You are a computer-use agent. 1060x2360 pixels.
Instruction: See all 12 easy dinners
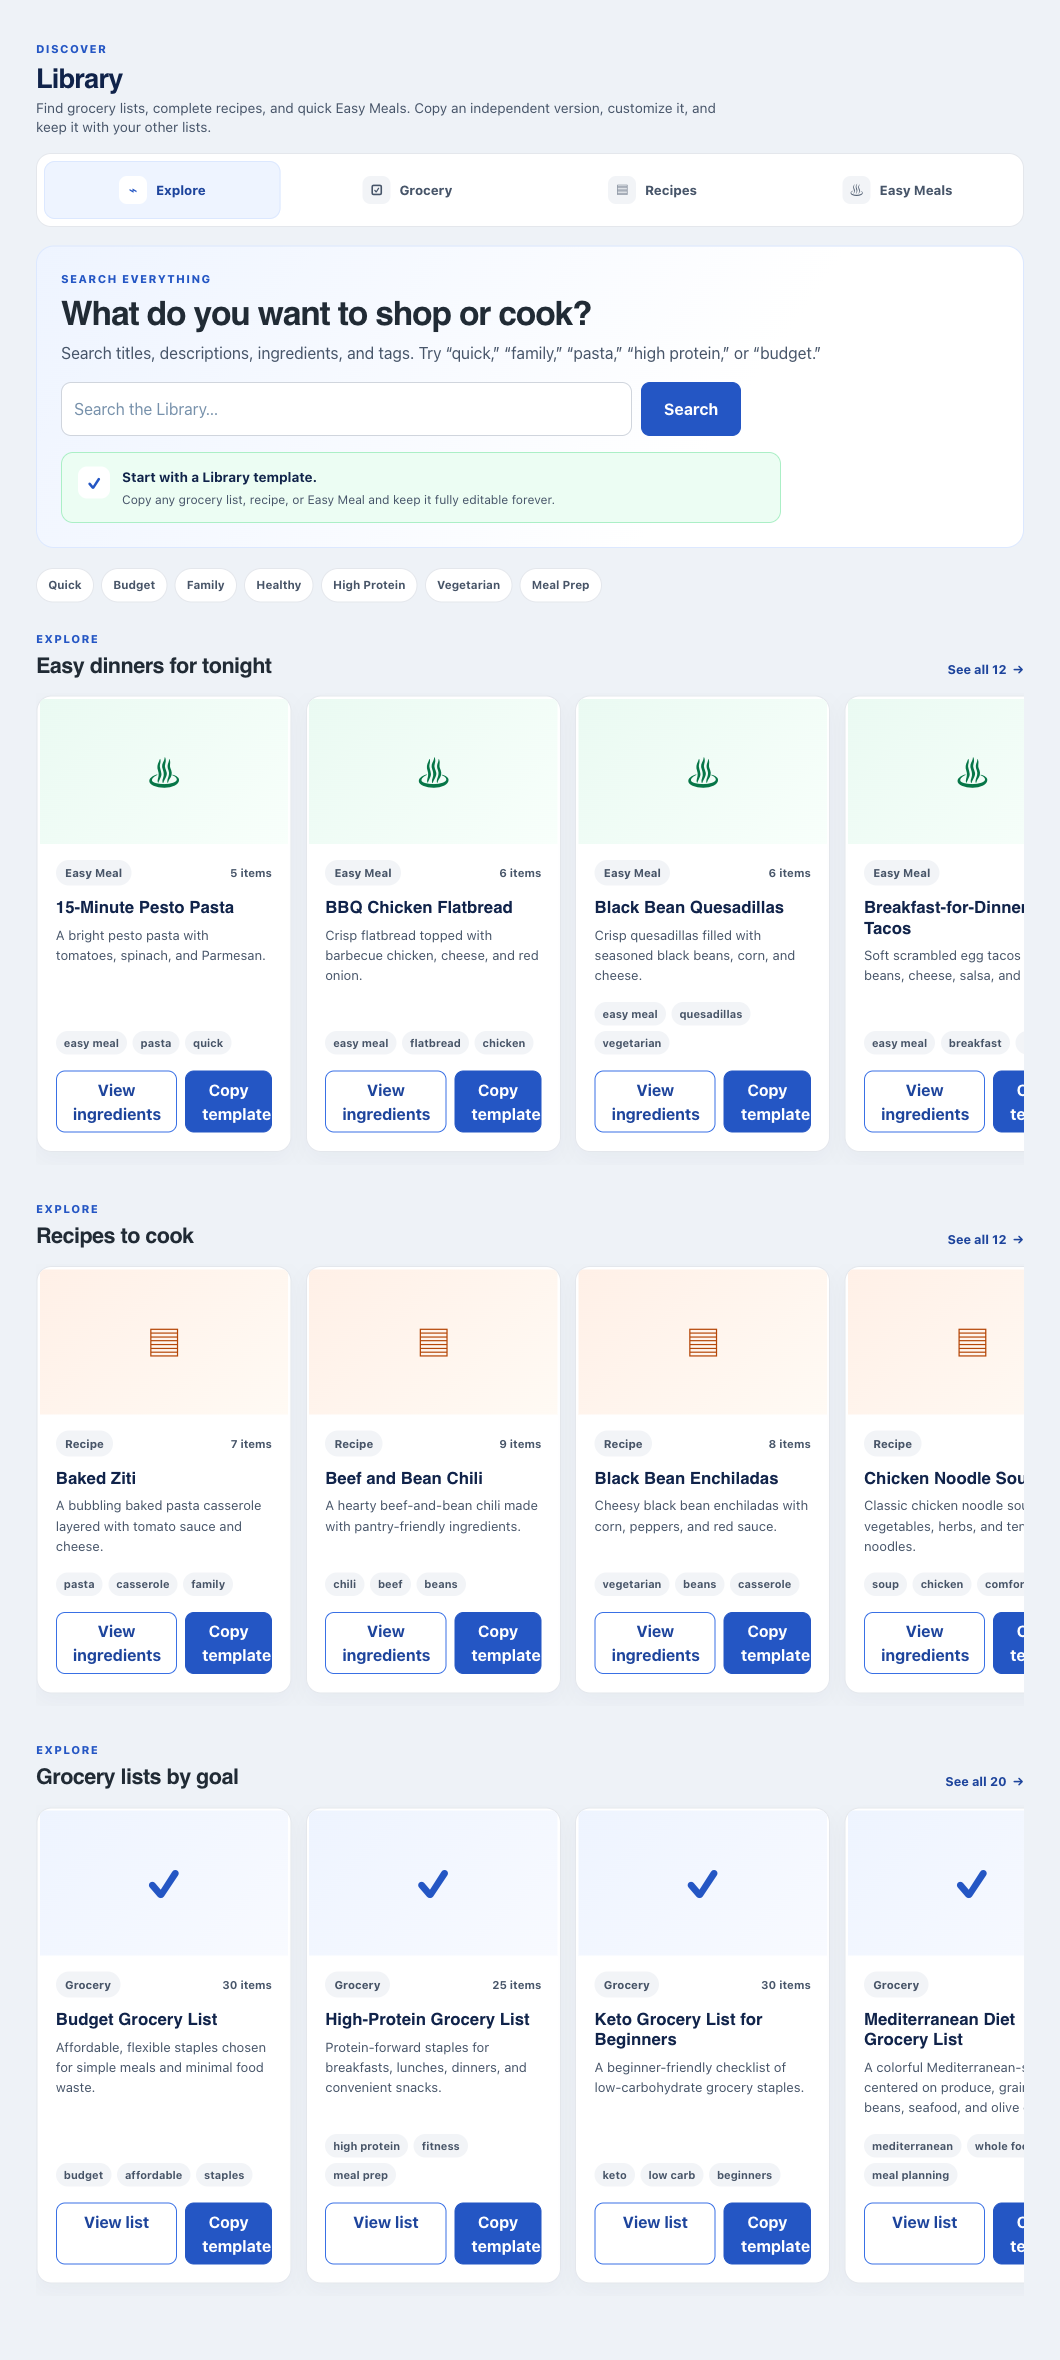click(985, 670)
